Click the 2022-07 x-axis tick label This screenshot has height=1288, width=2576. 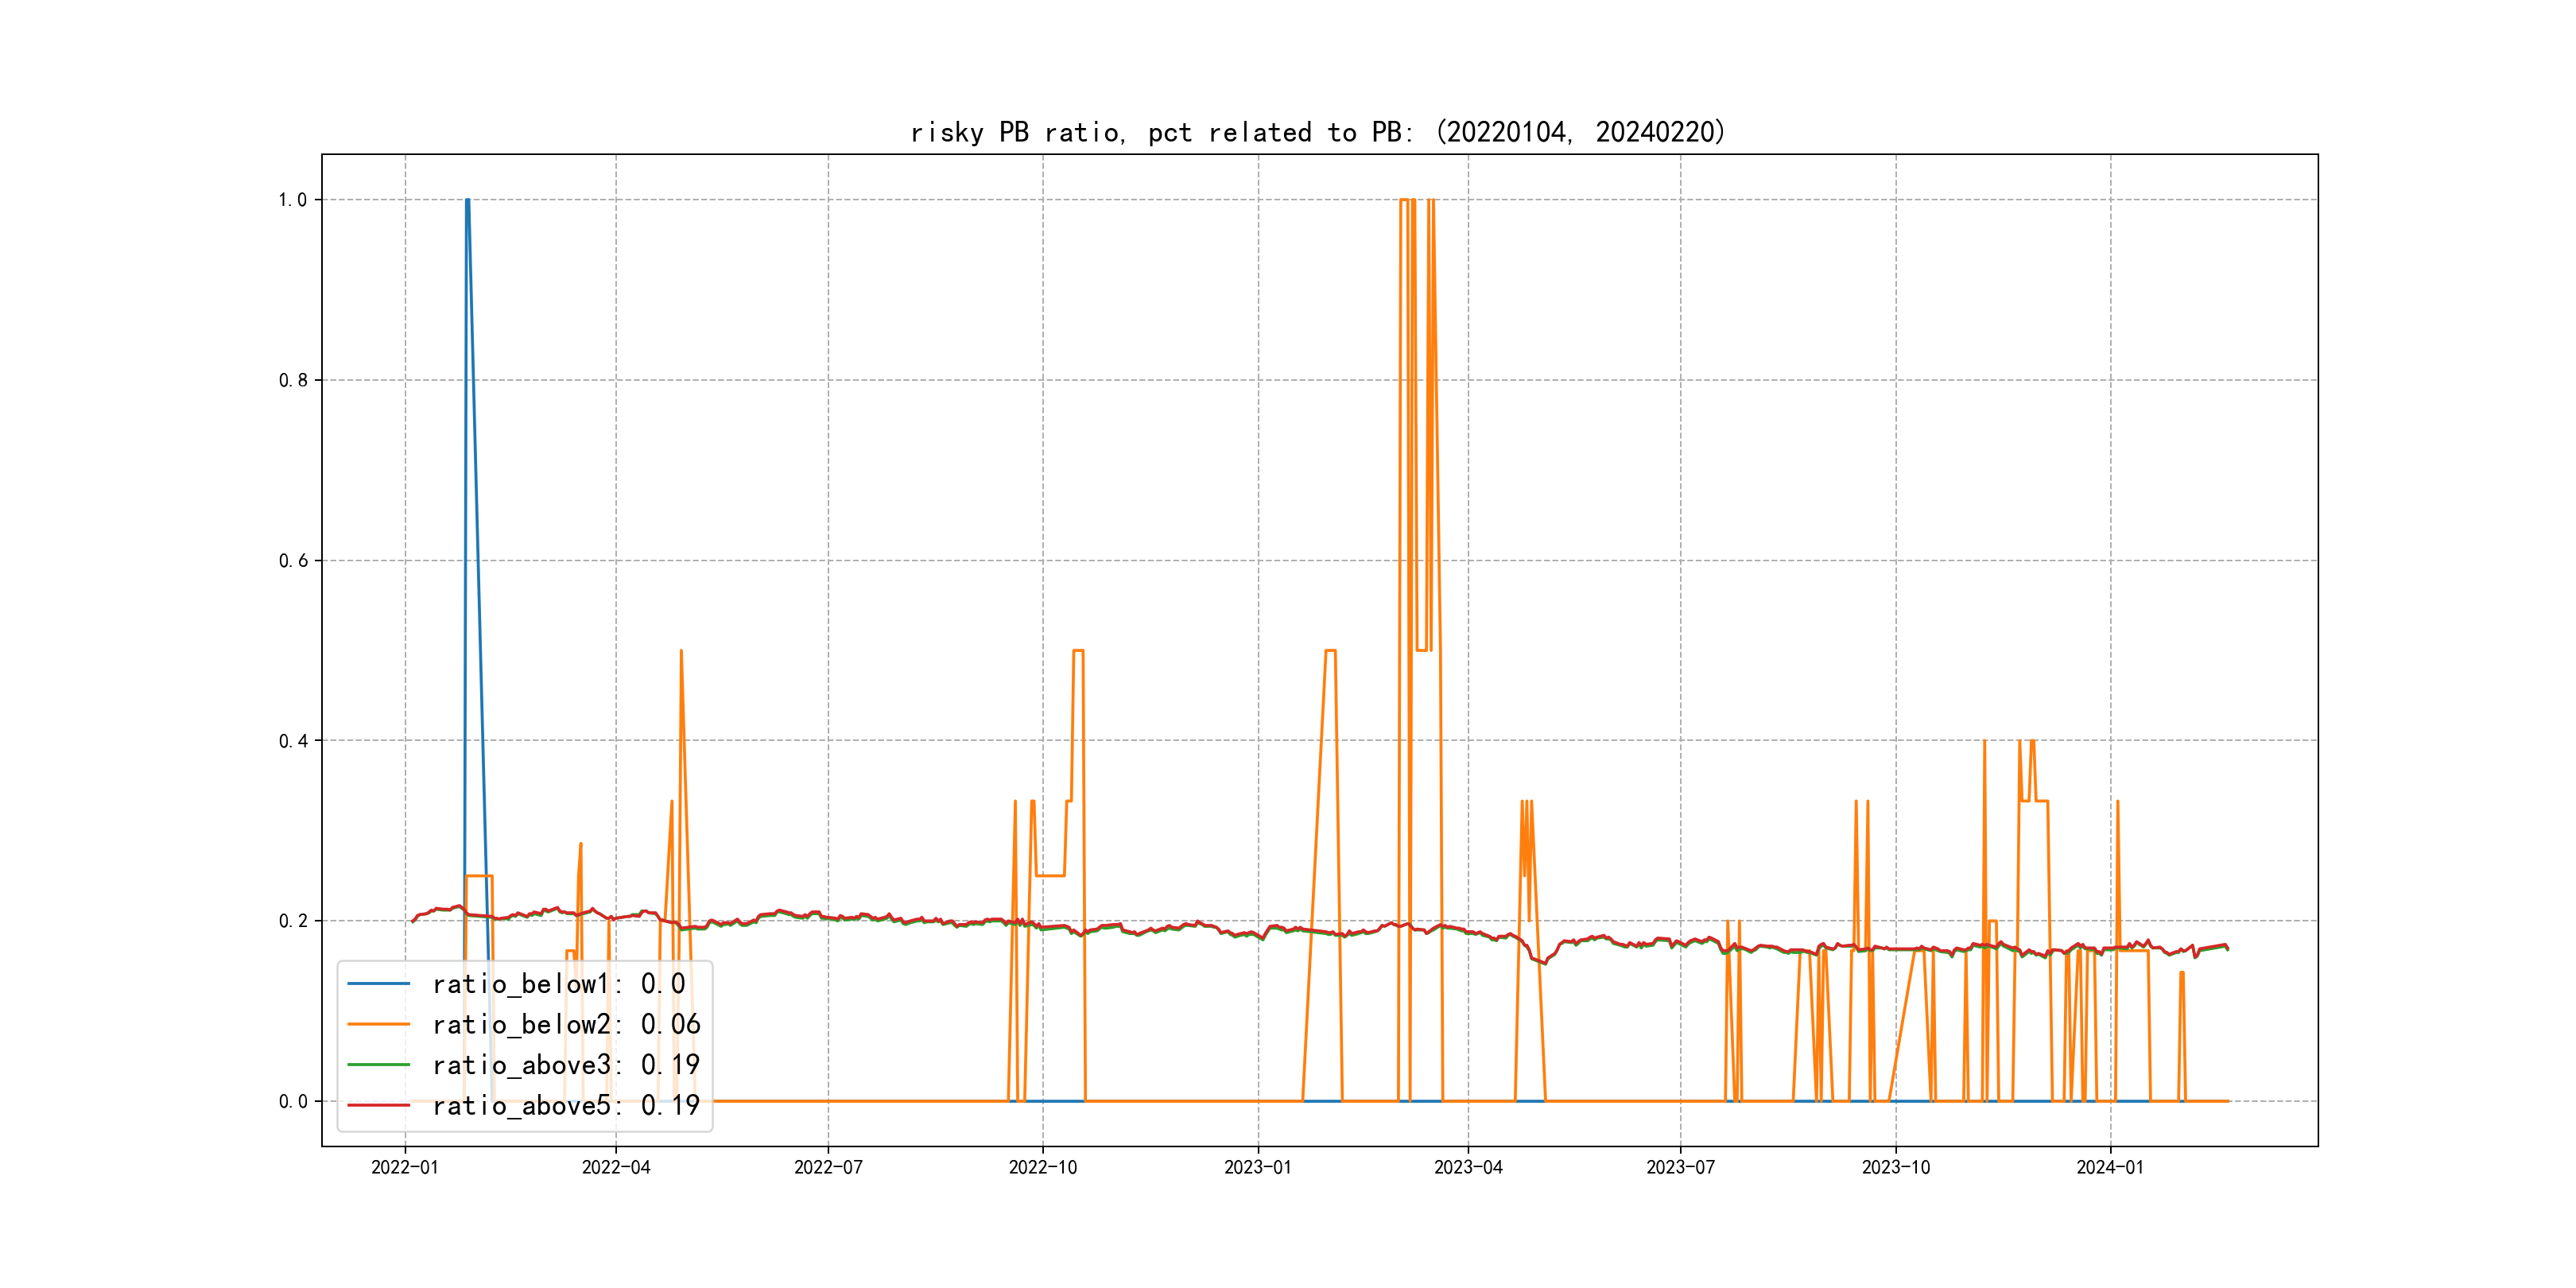(828, 1167)
